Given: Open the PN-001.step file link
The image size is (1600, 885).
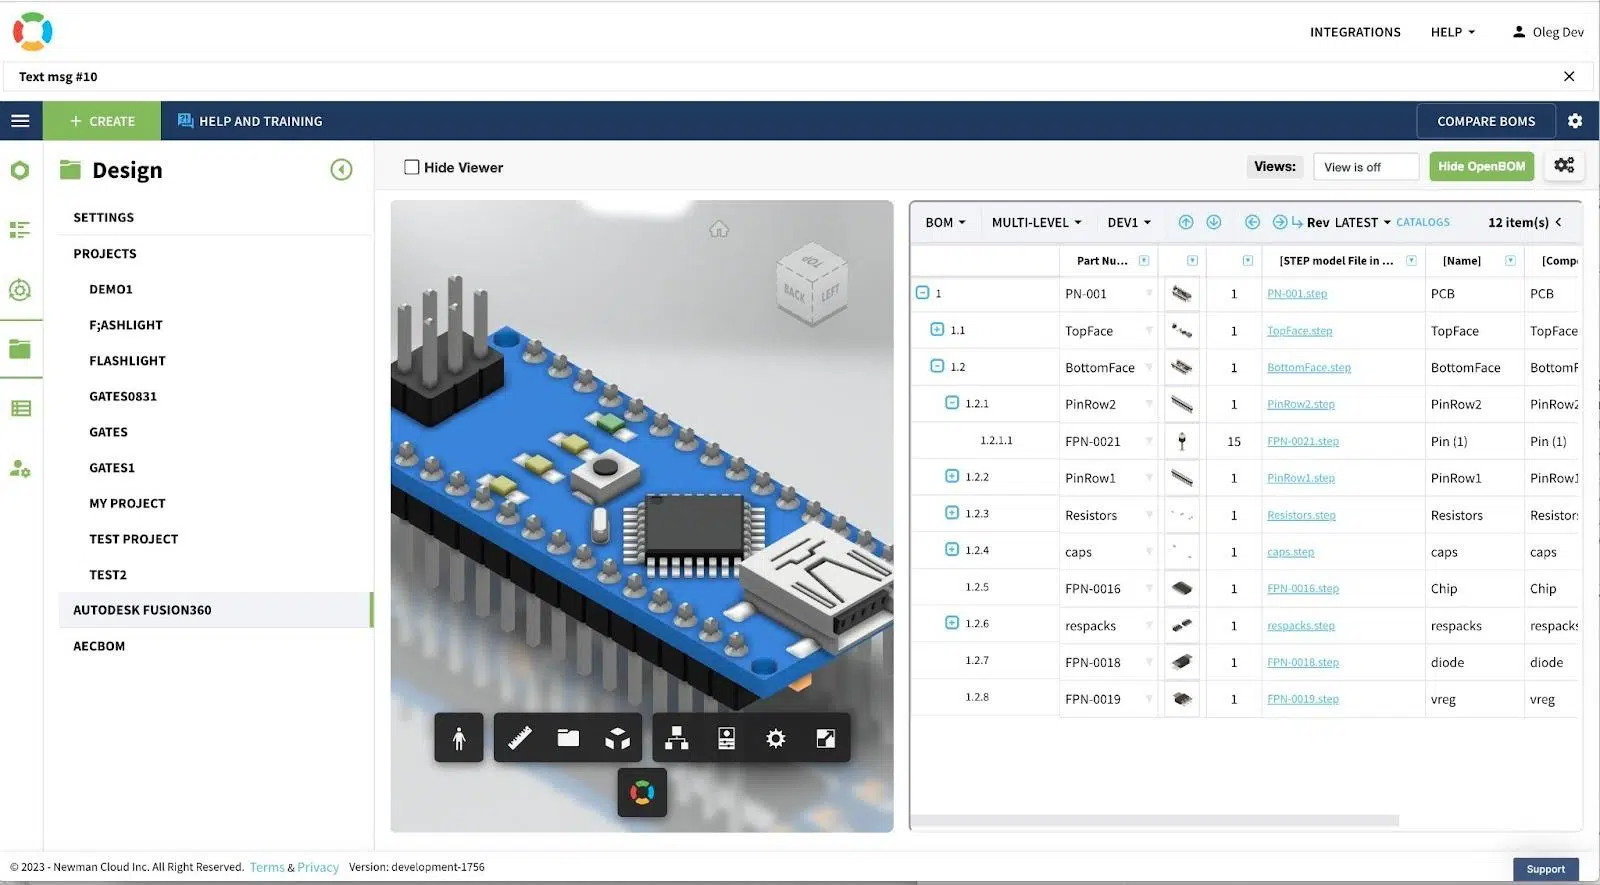Looking at the screenshot, I should tap(1297, 294).
